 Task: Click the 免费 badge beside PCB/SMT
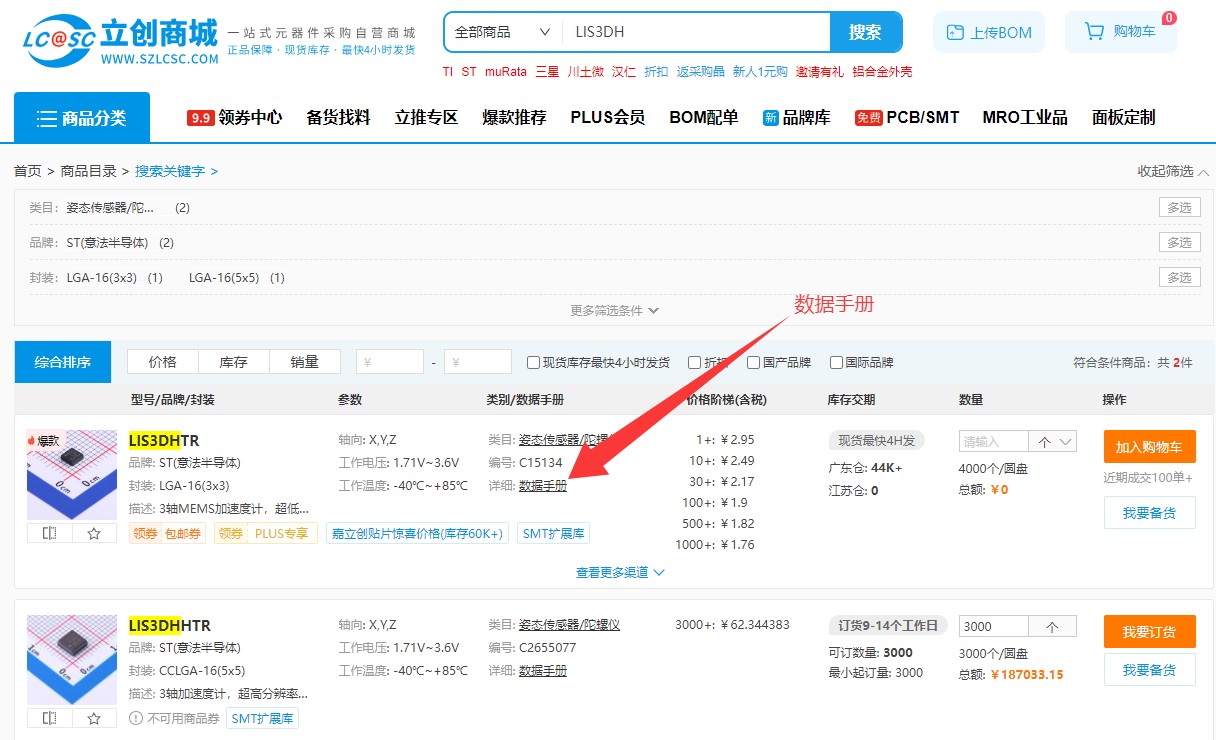pyautogui.click(x=868, y=118)
